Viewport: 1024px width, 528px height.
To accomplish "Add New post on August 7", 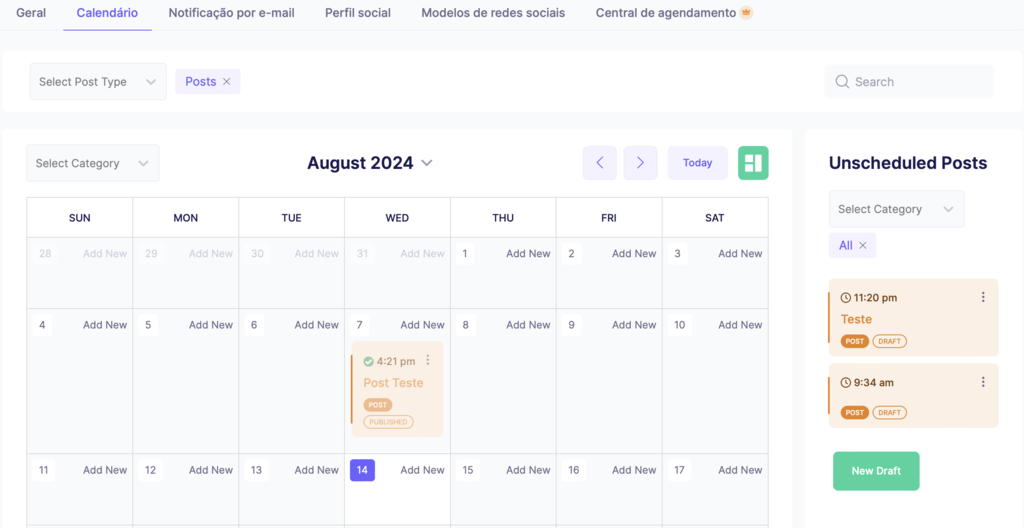I will [423, 325].
